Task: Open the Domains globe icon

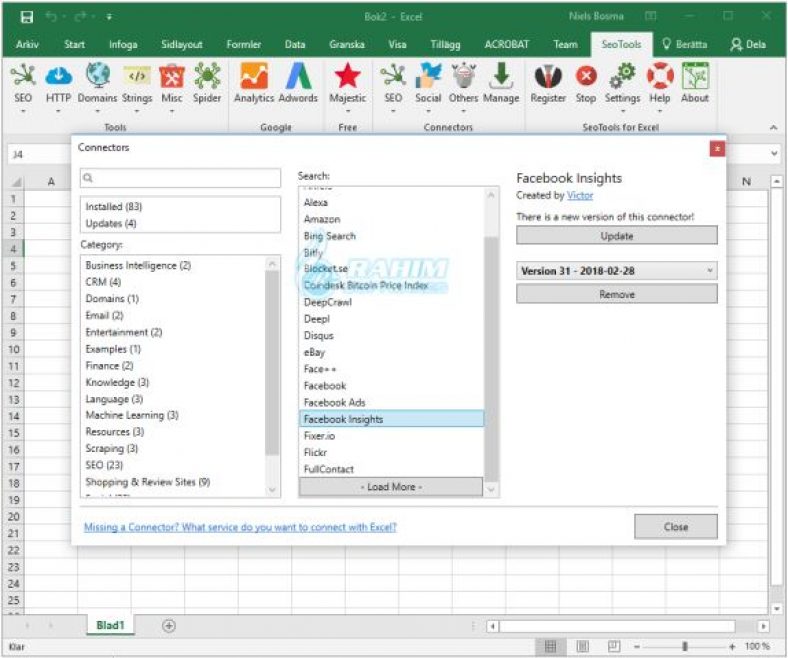Action: (x=97, y=75)
